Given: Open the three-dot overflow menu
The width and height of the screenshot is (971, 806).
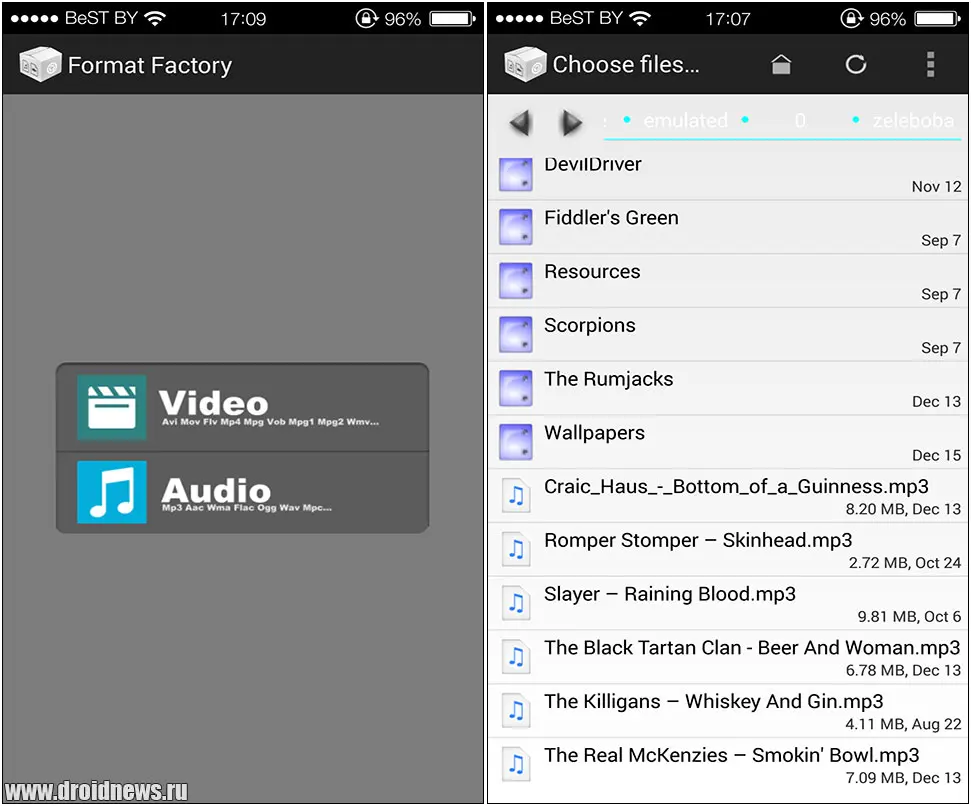Looking at the screenshot, I should click(x=930, y=64).
